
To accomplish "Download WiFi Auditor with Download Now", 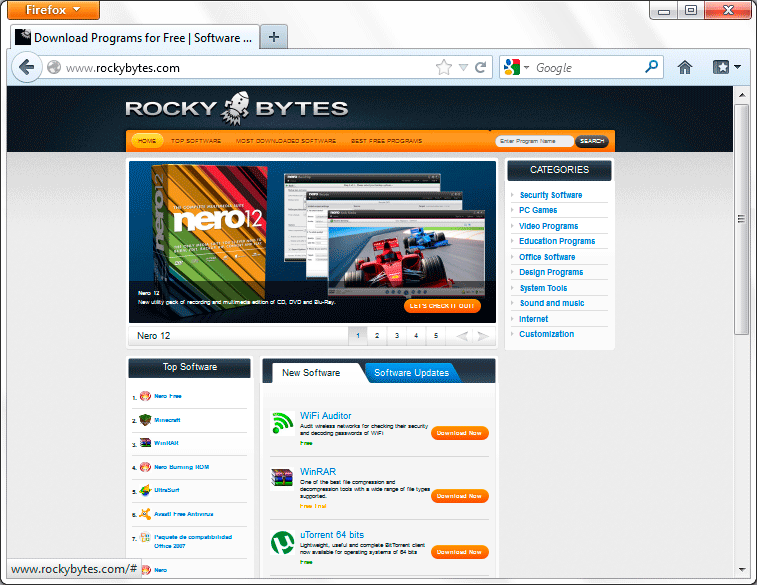I will coord(459,433).
